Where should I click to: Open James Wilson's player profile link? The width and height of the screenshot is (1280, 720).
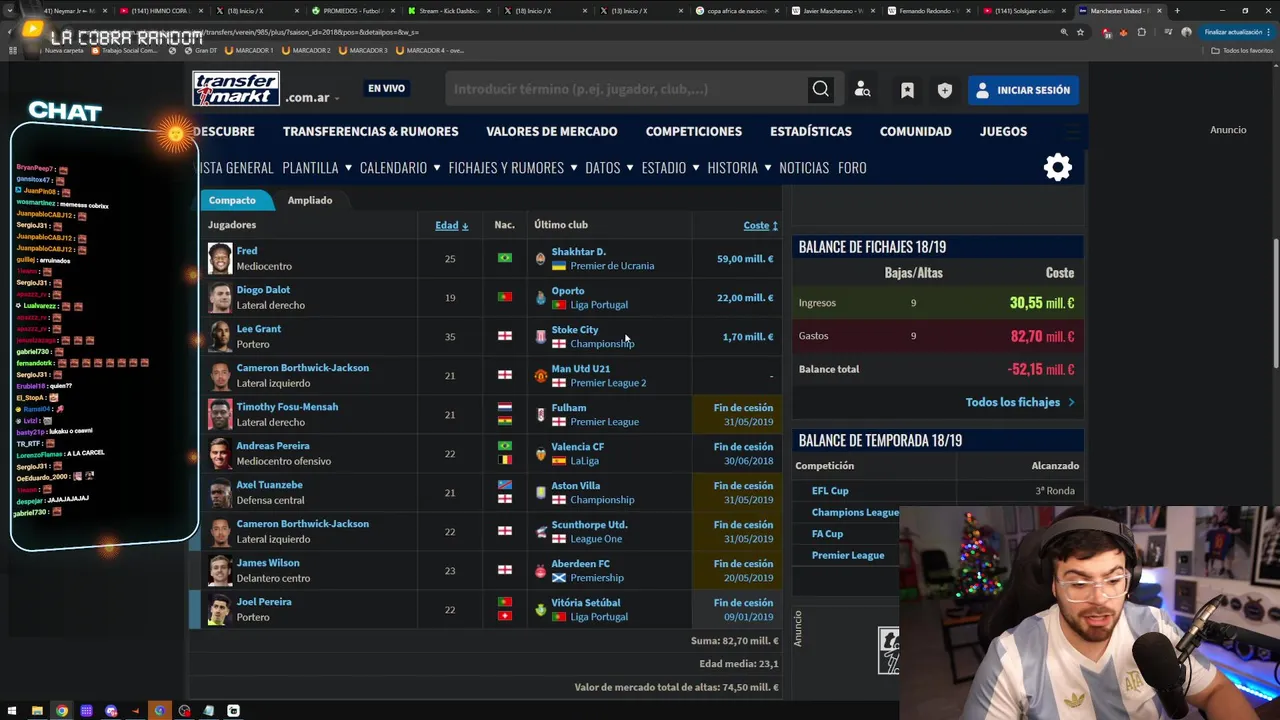(268, 563)
